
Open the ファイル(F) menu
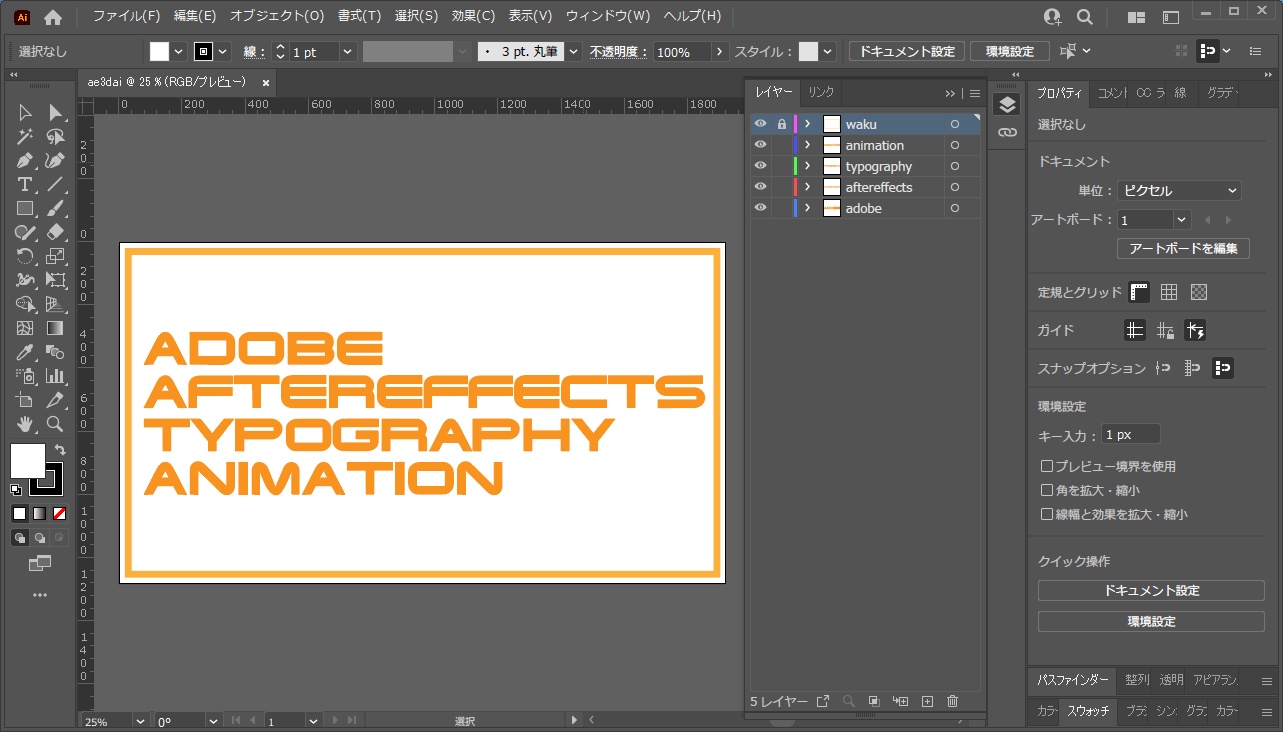tap(126, 16)
